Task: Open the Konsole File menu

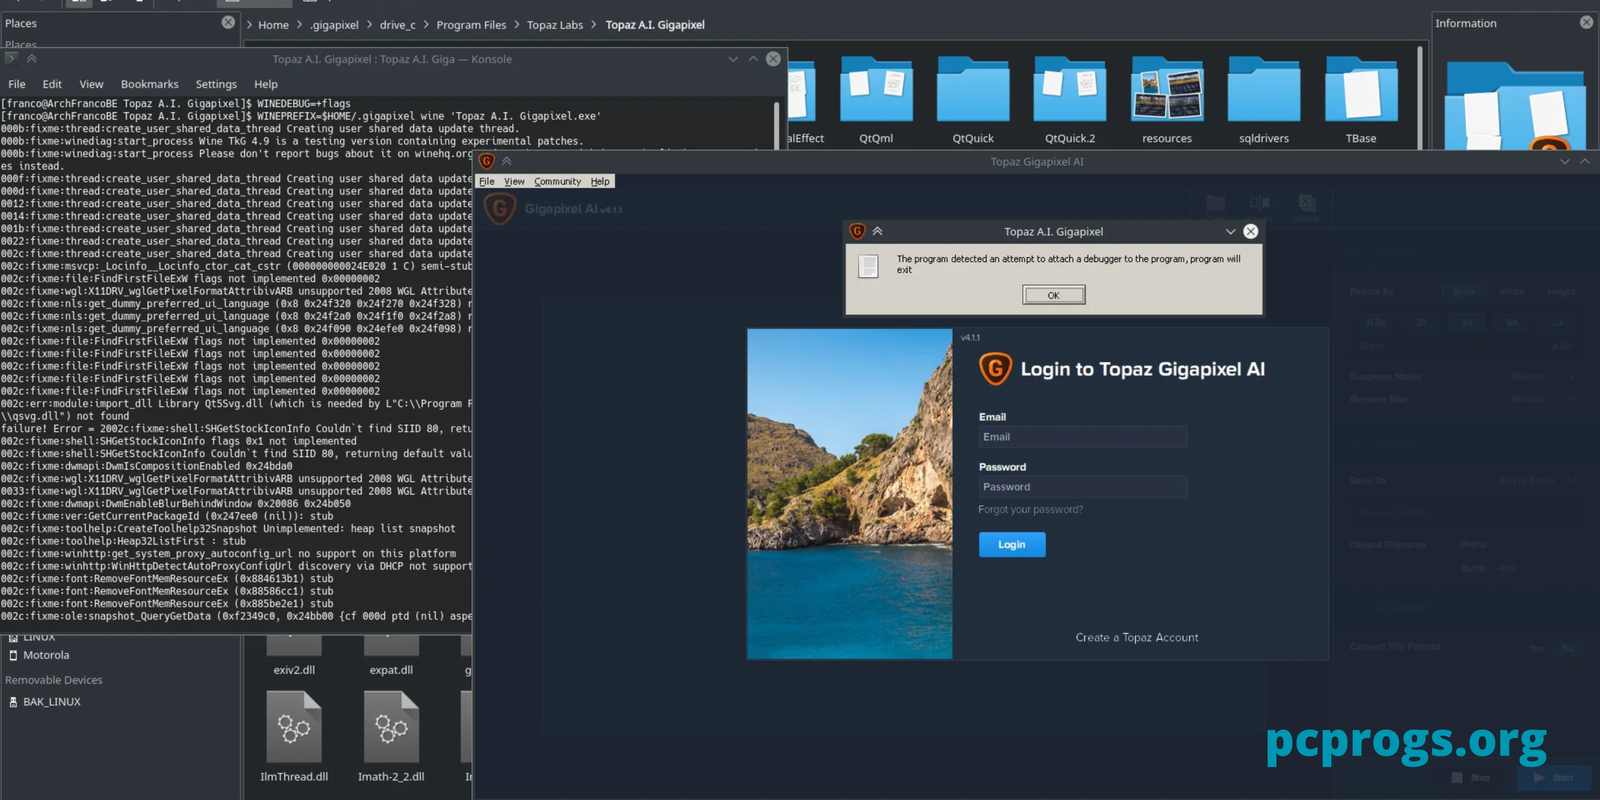Action: tap(17, 84)
